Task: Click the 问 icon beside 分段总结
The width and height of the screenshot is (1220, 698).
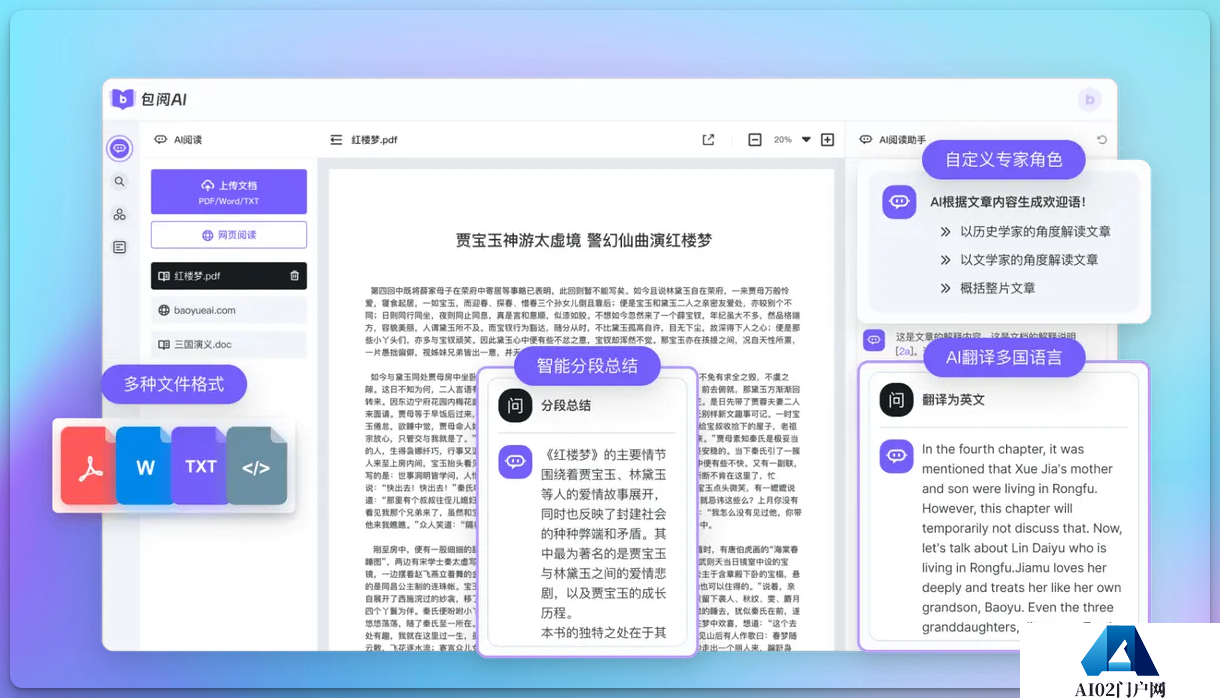Action: (515, 405)
